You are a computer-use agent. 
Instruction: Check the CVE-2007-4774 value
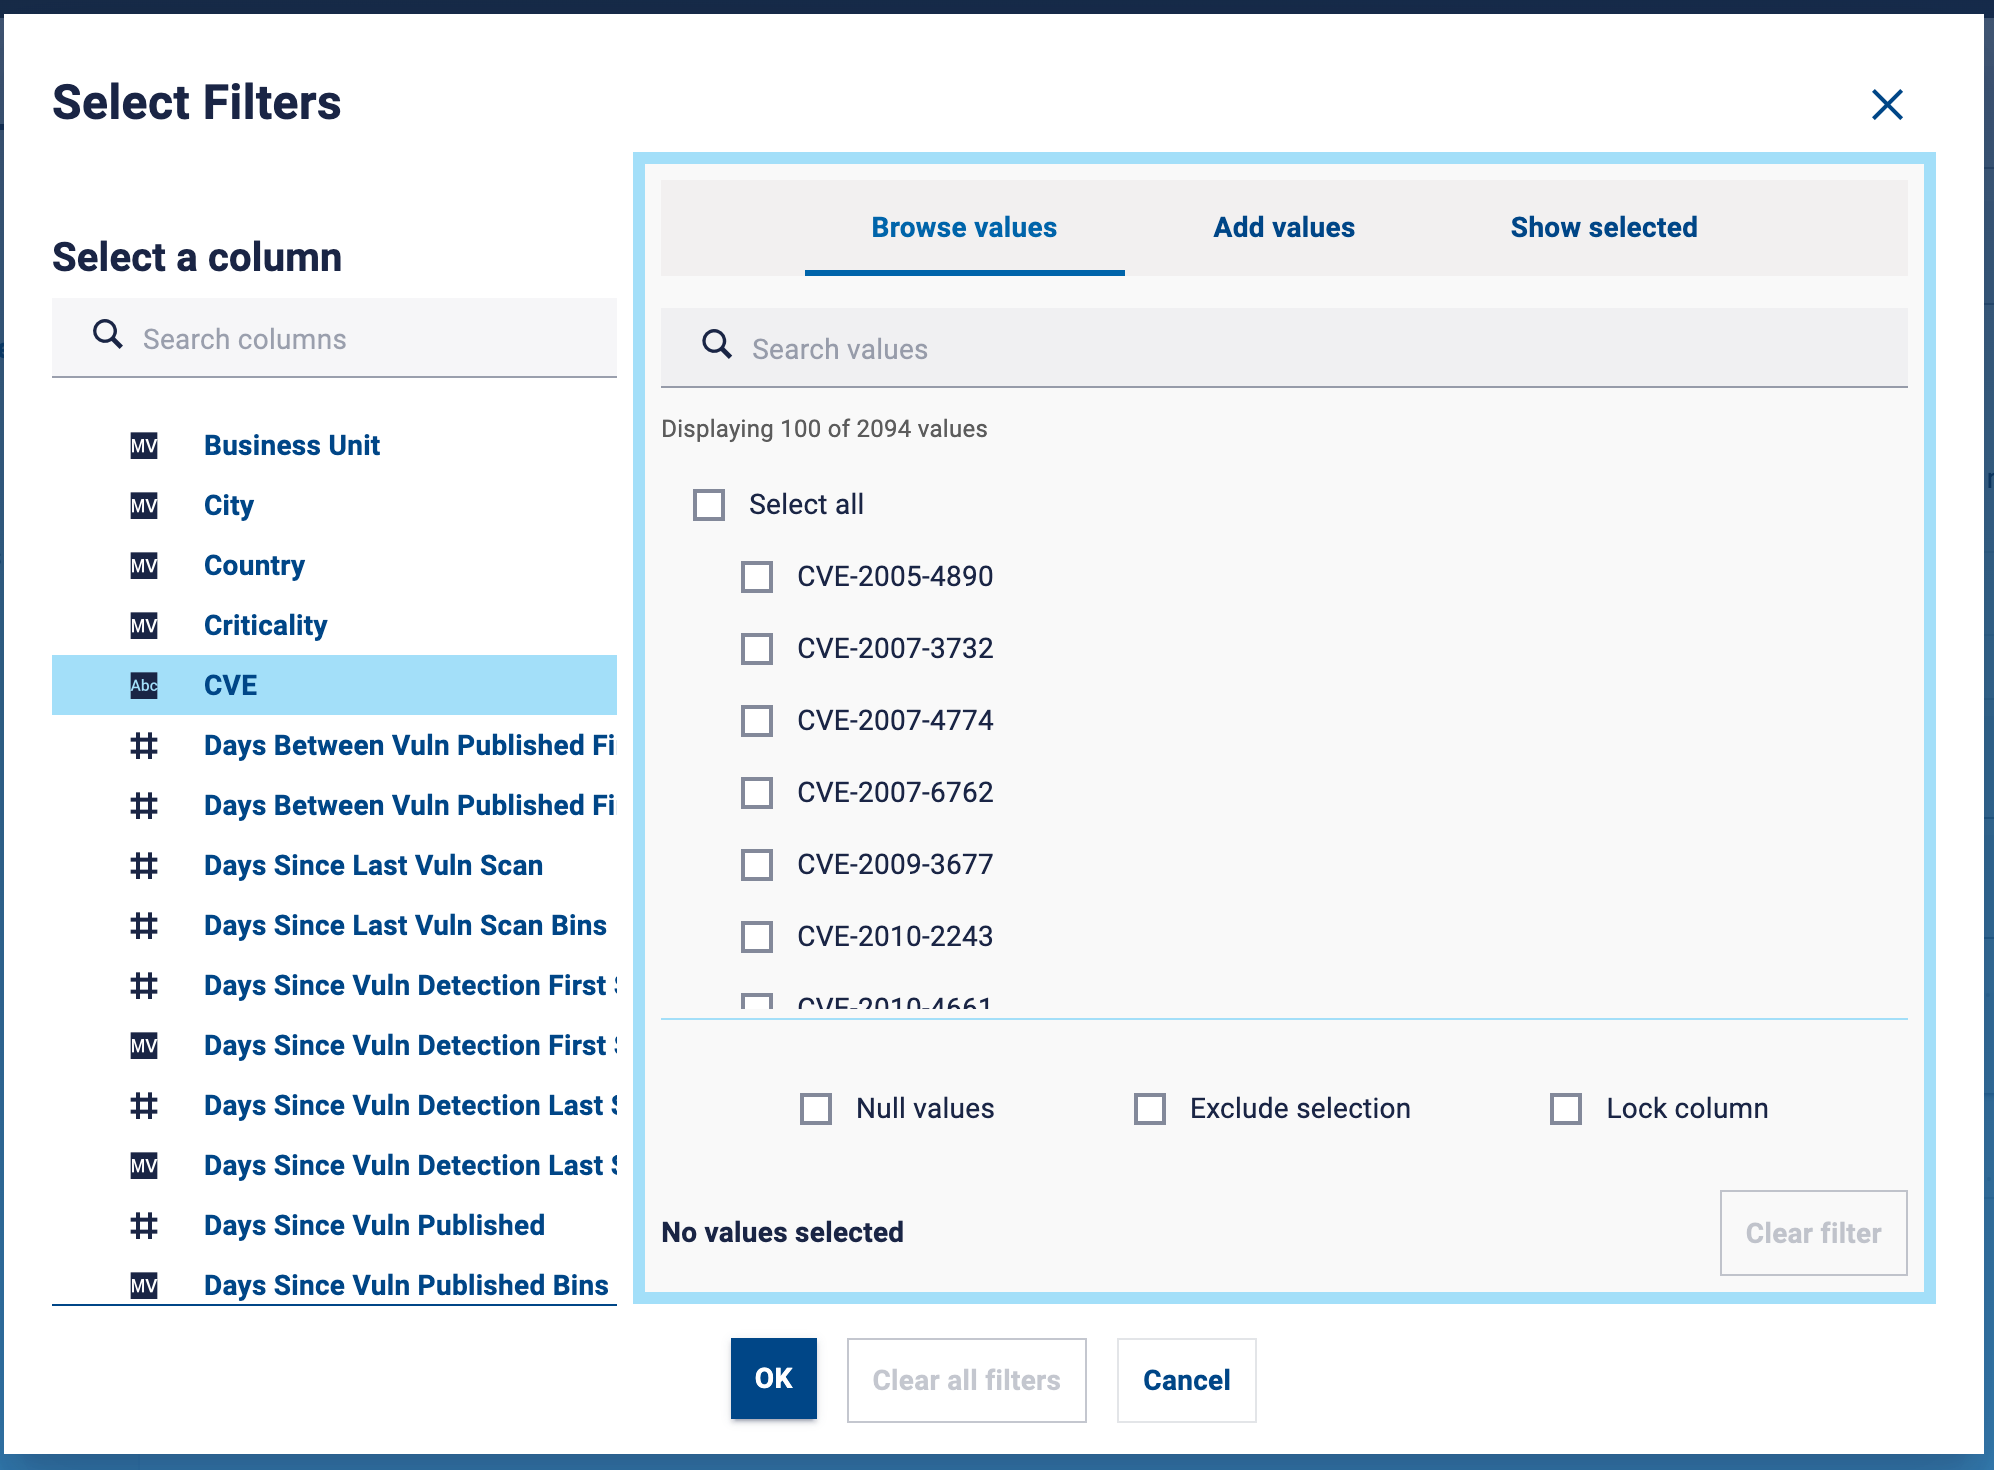[757, 721]
